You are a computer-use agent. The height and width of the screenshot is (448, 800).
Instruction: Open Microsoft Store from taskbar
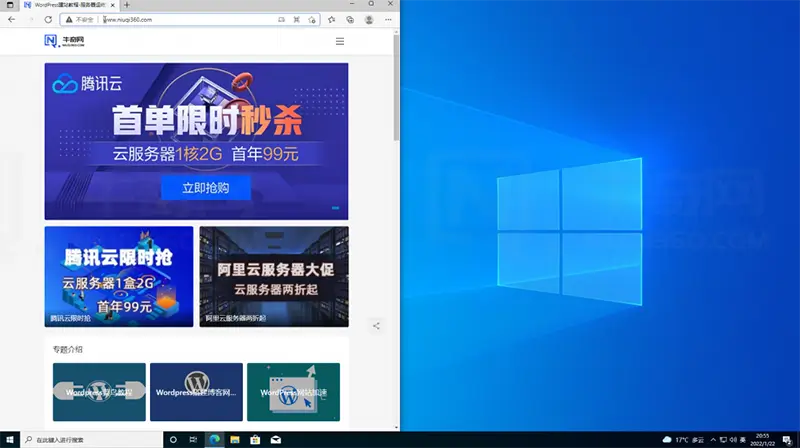pos(255,439)
